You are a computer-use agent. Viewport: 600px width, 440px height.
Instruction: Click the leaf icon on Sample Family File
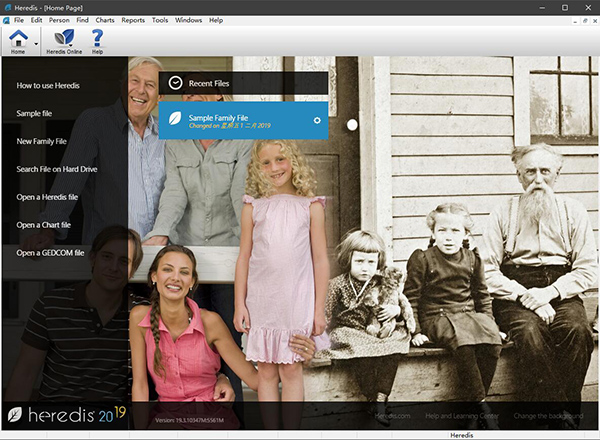pyautogui.click(x=175, y=119)
